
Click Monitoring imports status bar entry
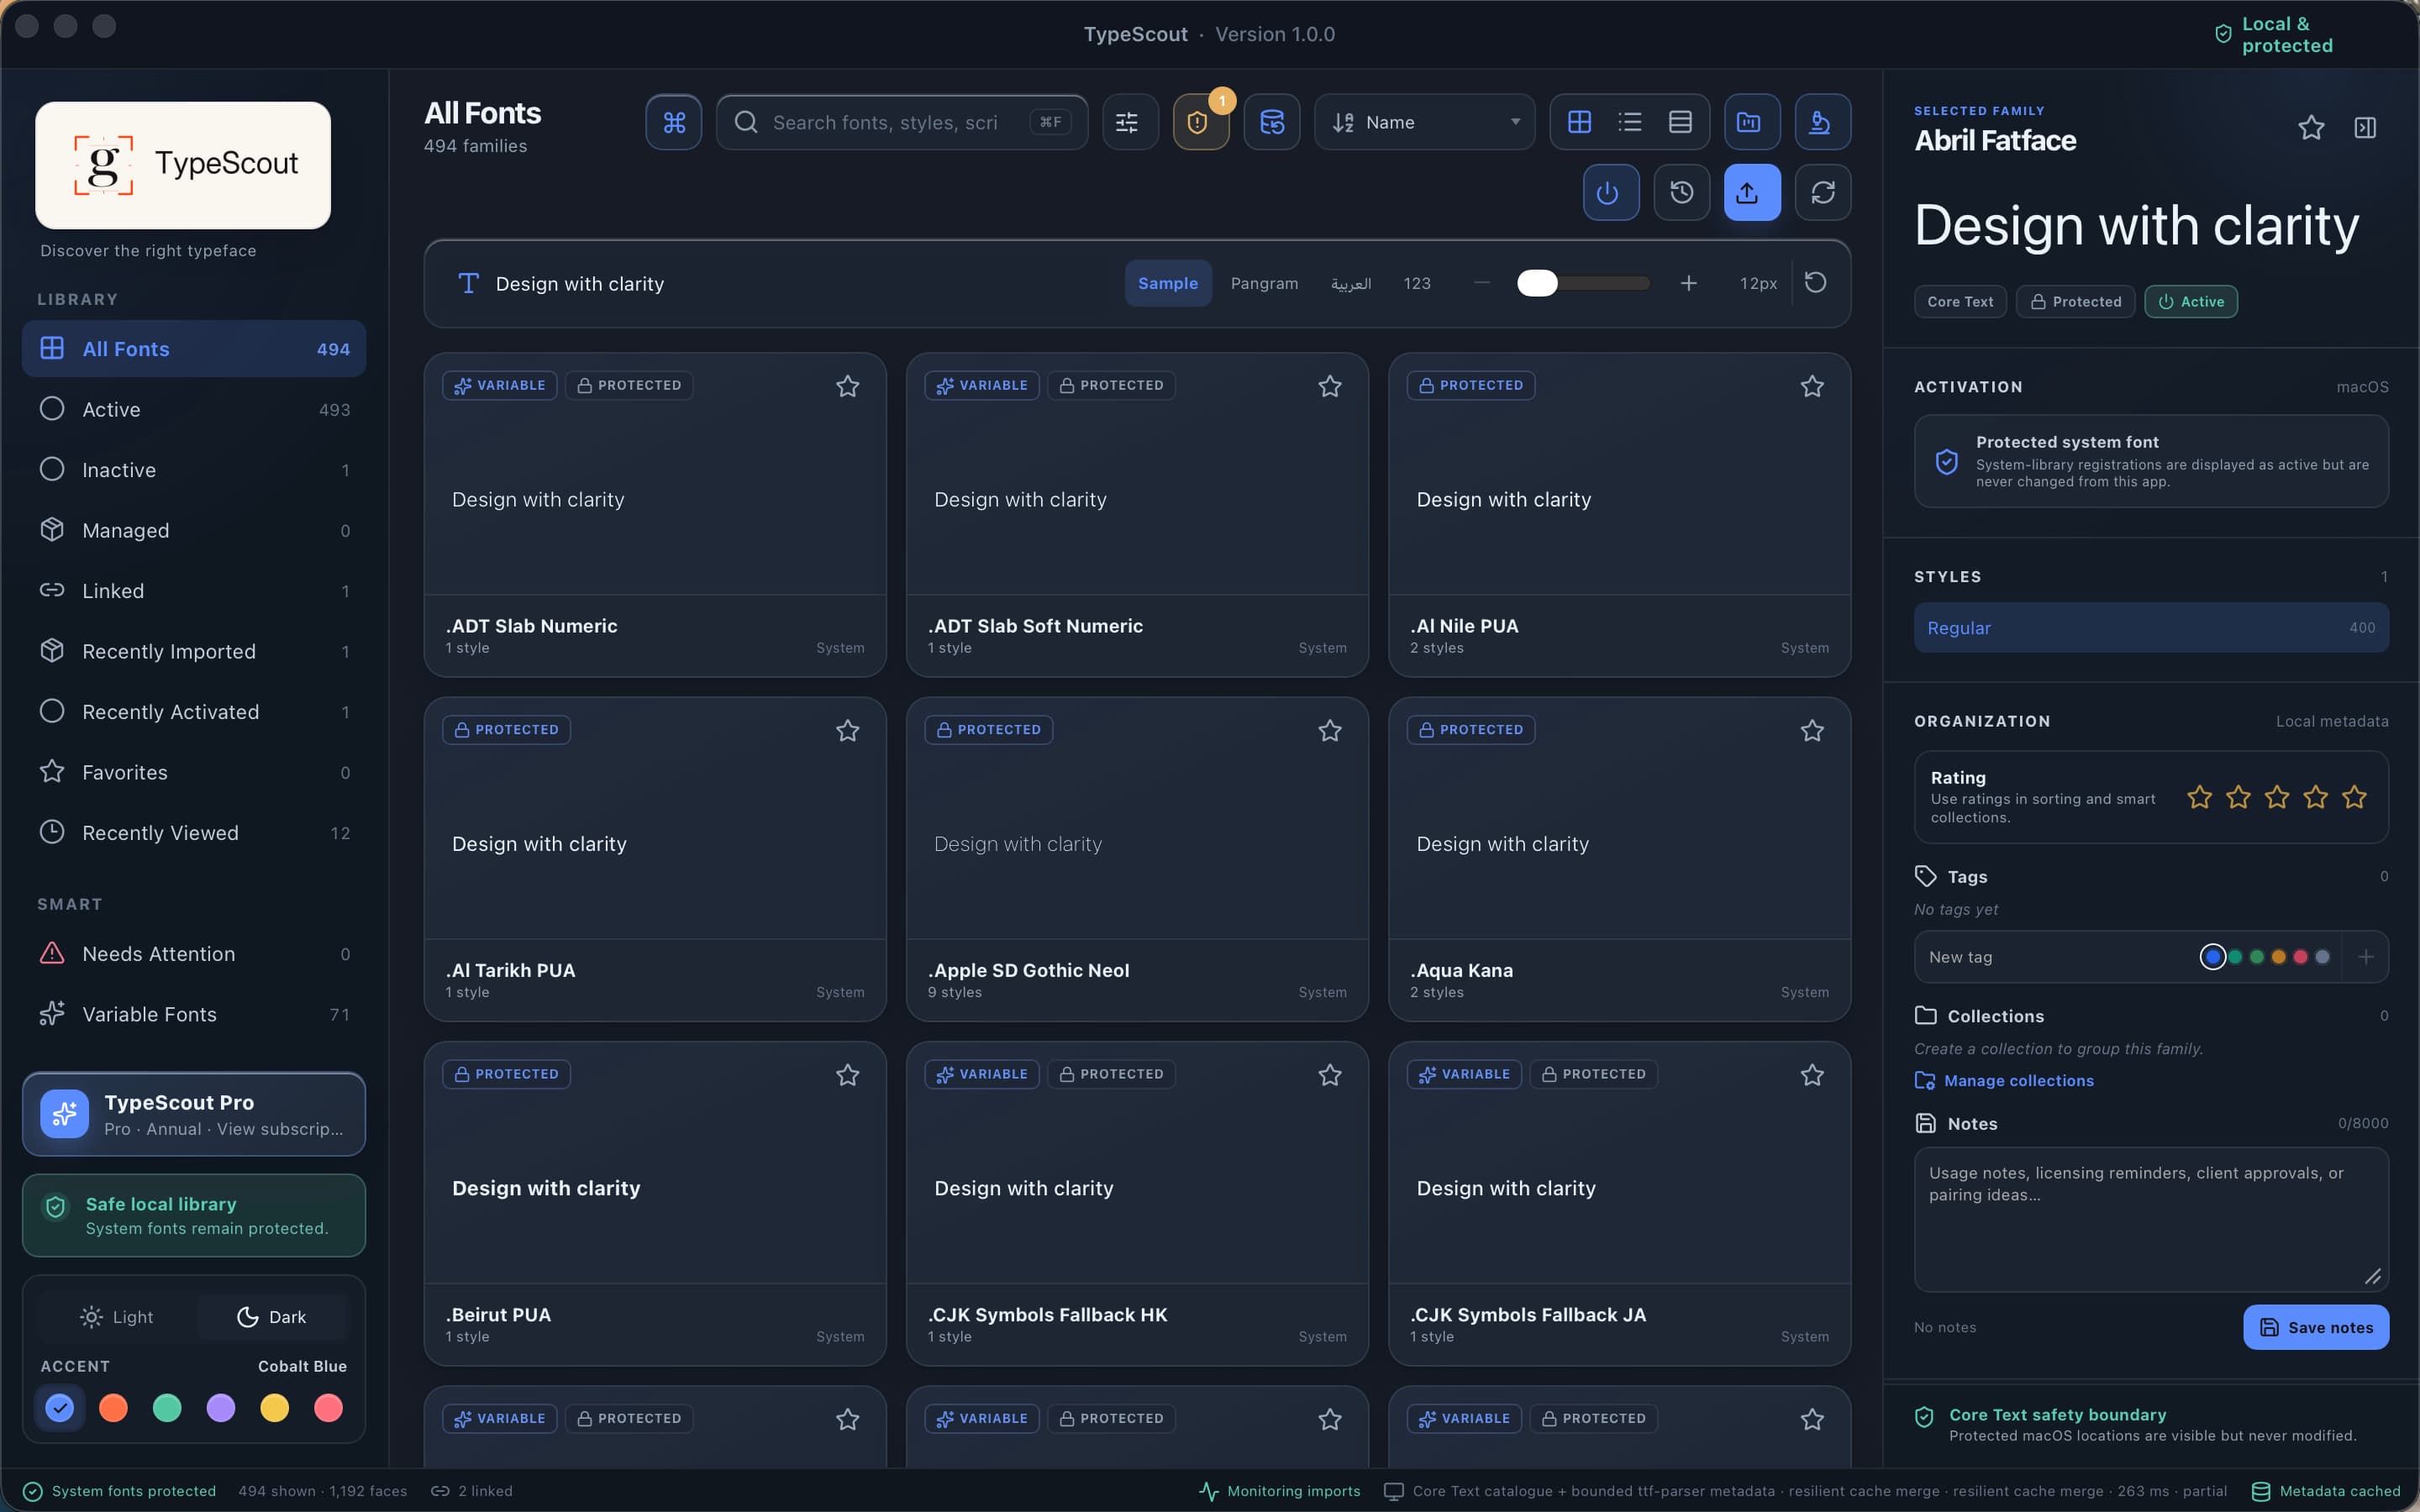point(1280,1491)
